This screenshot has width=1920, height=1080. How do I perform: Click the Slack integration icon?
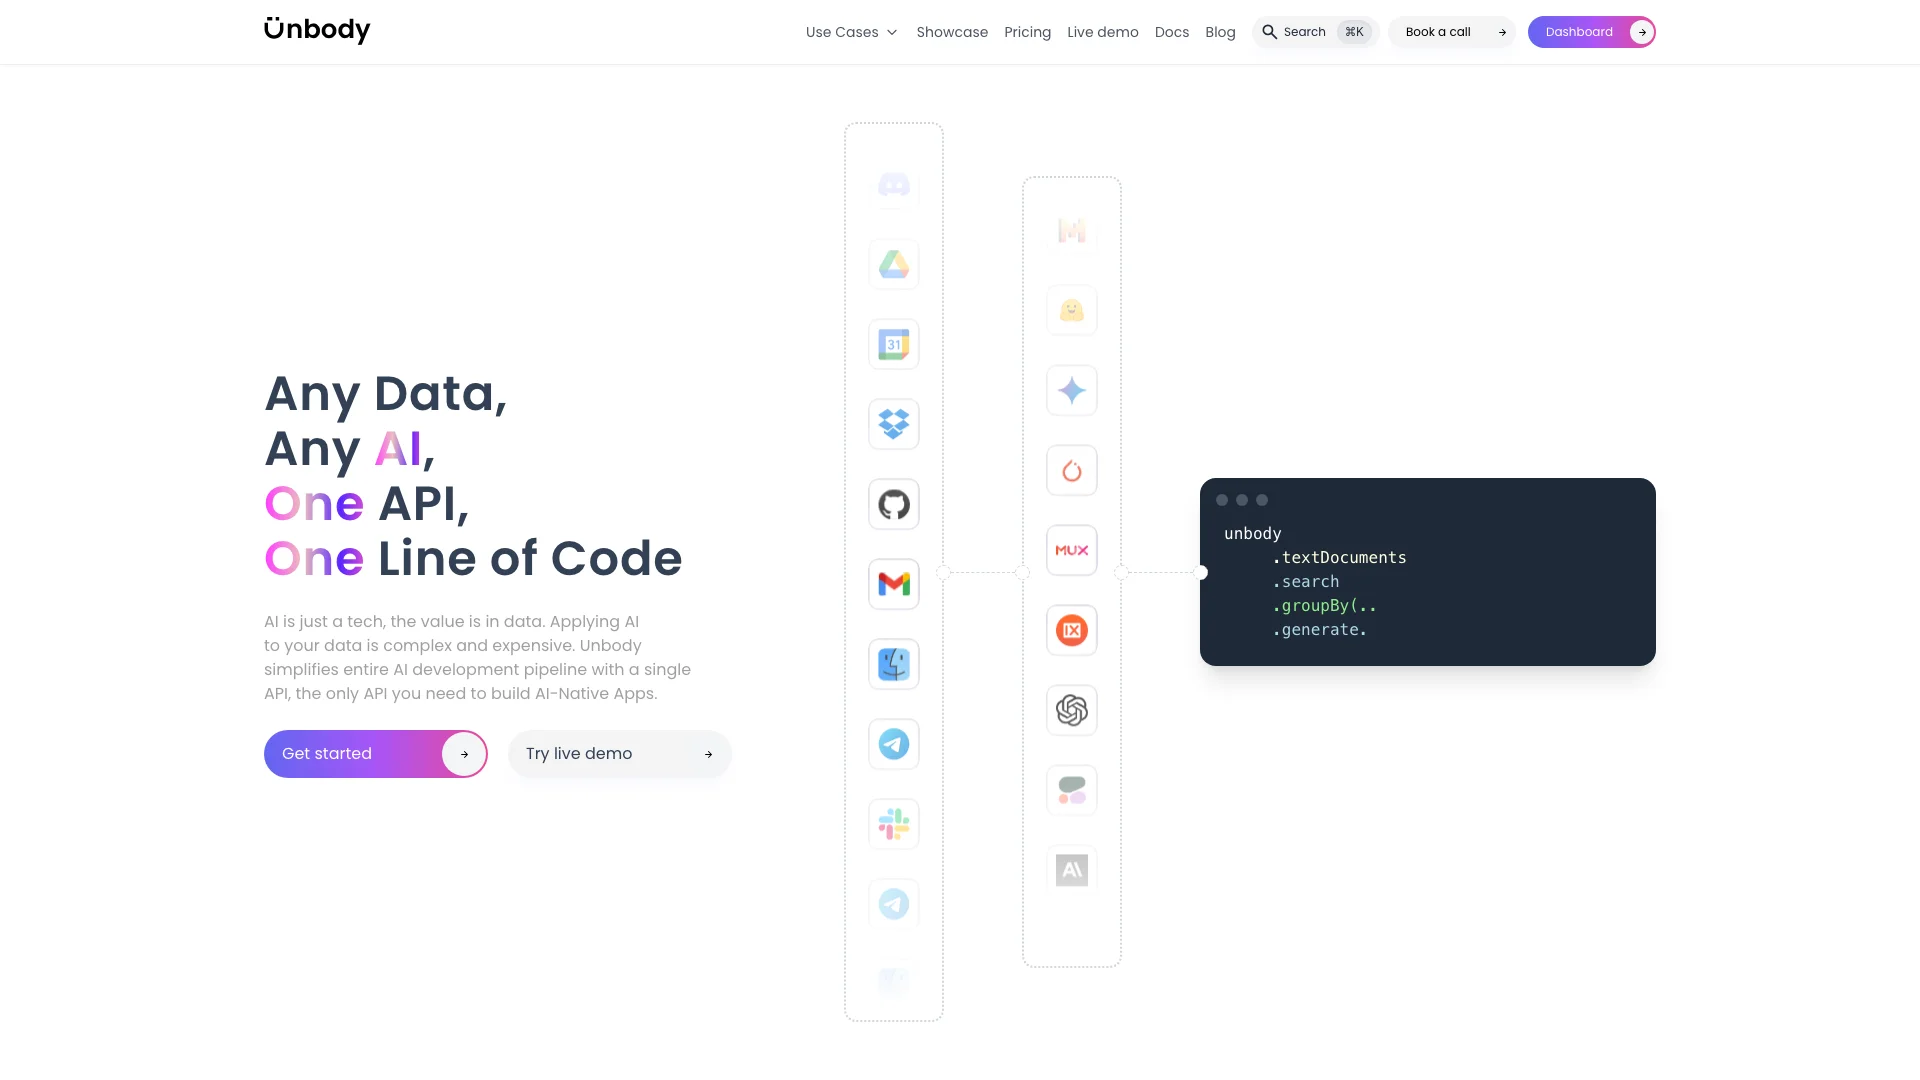[x=894, y=824]
